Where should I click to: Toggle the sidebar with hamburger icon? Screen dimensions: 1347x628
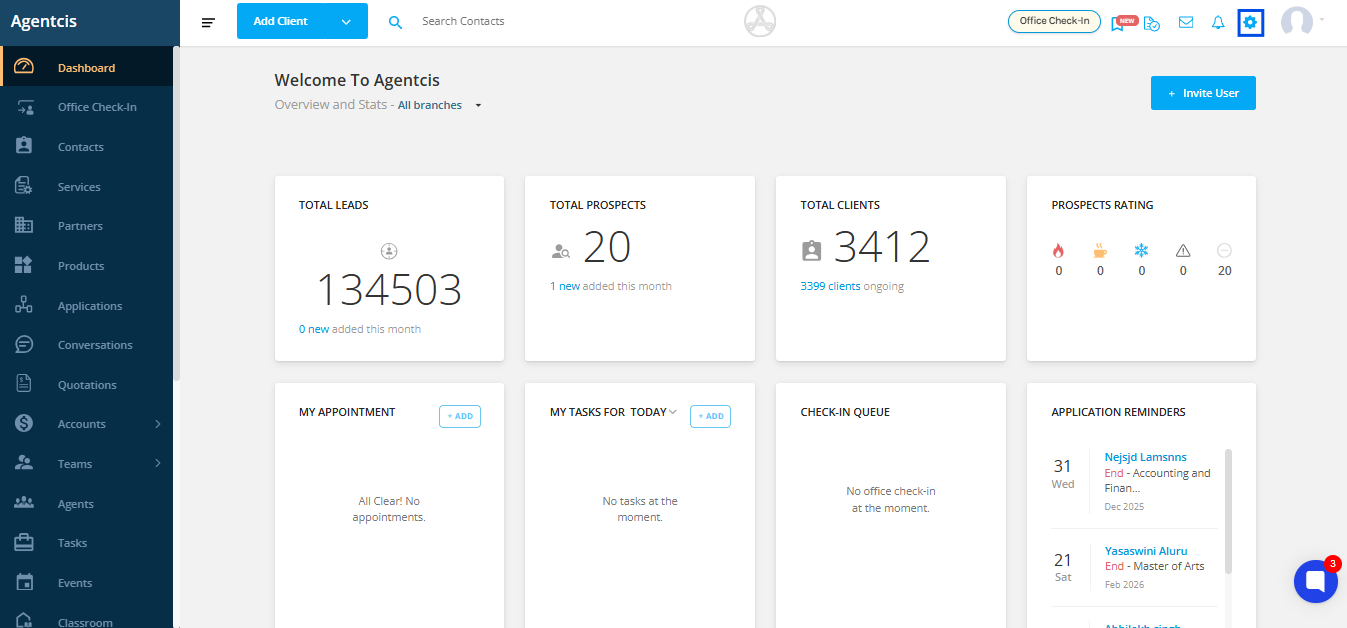208,22
